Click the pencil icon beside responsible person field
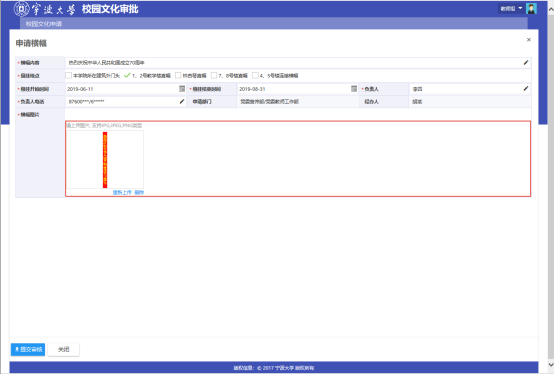This screenshot has width=554, height=374. point(526,89)
